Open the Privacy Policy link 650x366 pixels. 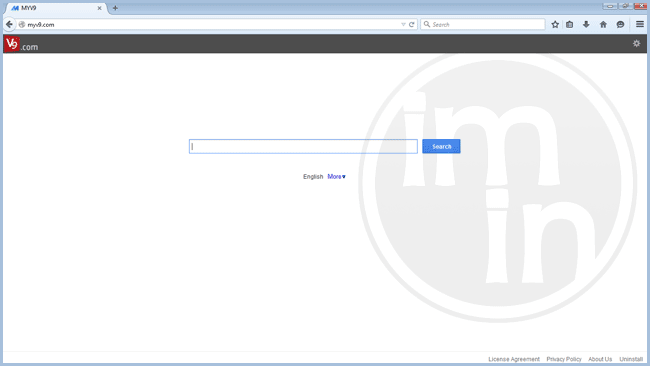click(564, 359)
